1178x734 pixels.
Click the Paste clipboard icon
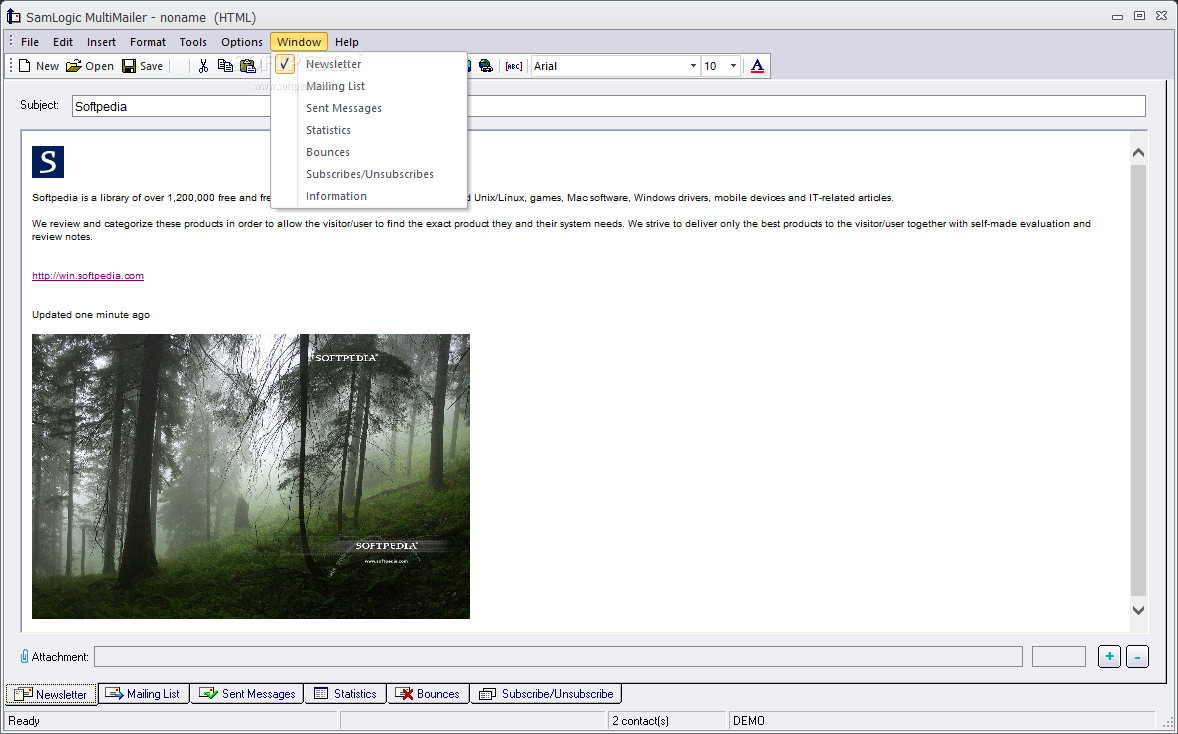click(x=247, y=66)
